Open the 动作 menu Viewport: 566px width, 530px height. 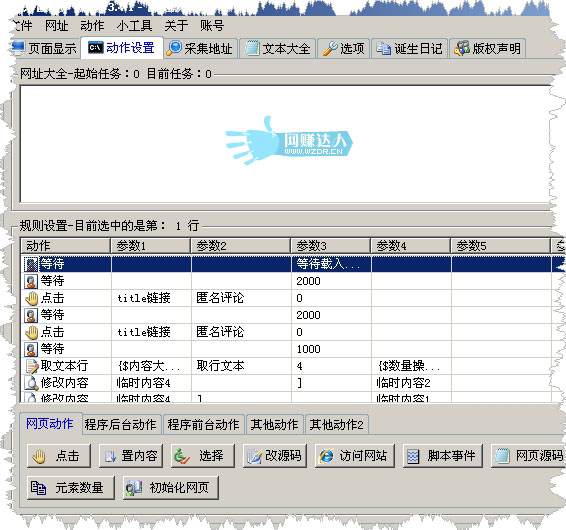[x=92, y=26]
